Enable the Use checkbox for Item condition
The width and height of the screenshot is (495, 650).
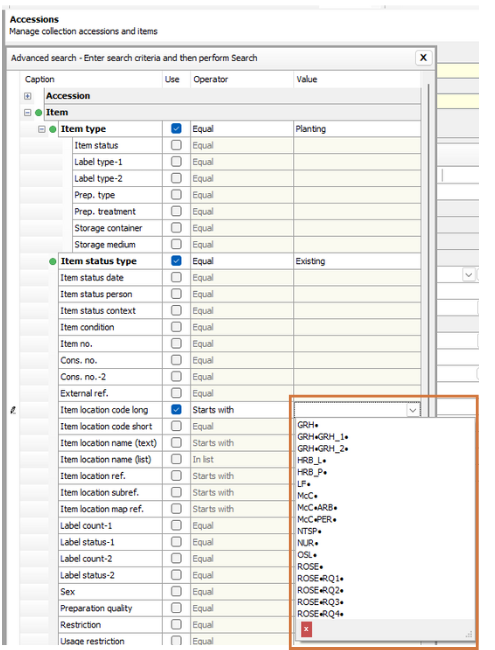coord(176,327)
